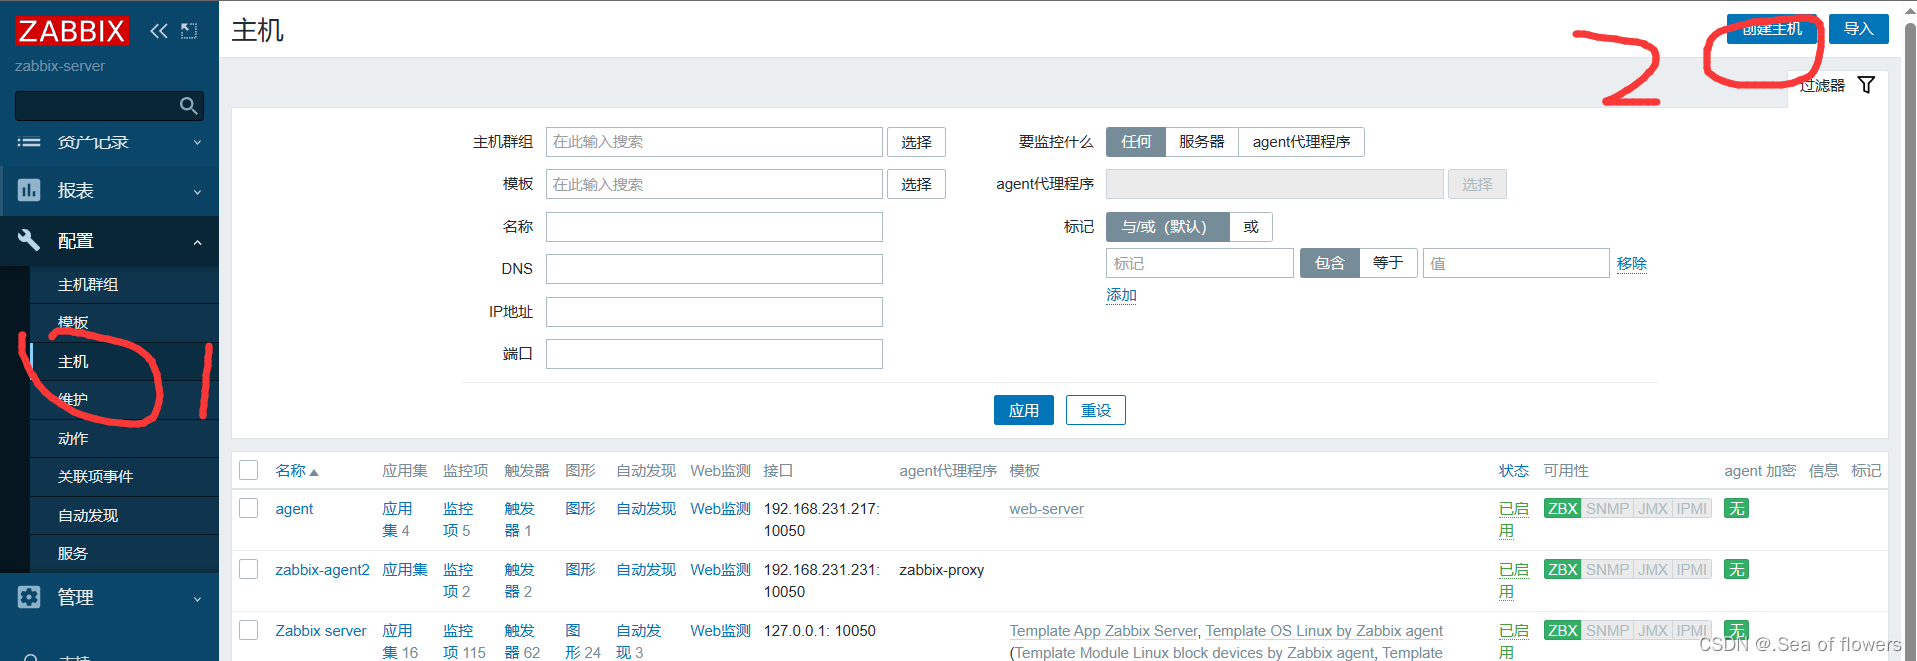Click the JMX badge in agent row
The height and width of the screenshot is (661, 1917).
(x=1653, y=509)
